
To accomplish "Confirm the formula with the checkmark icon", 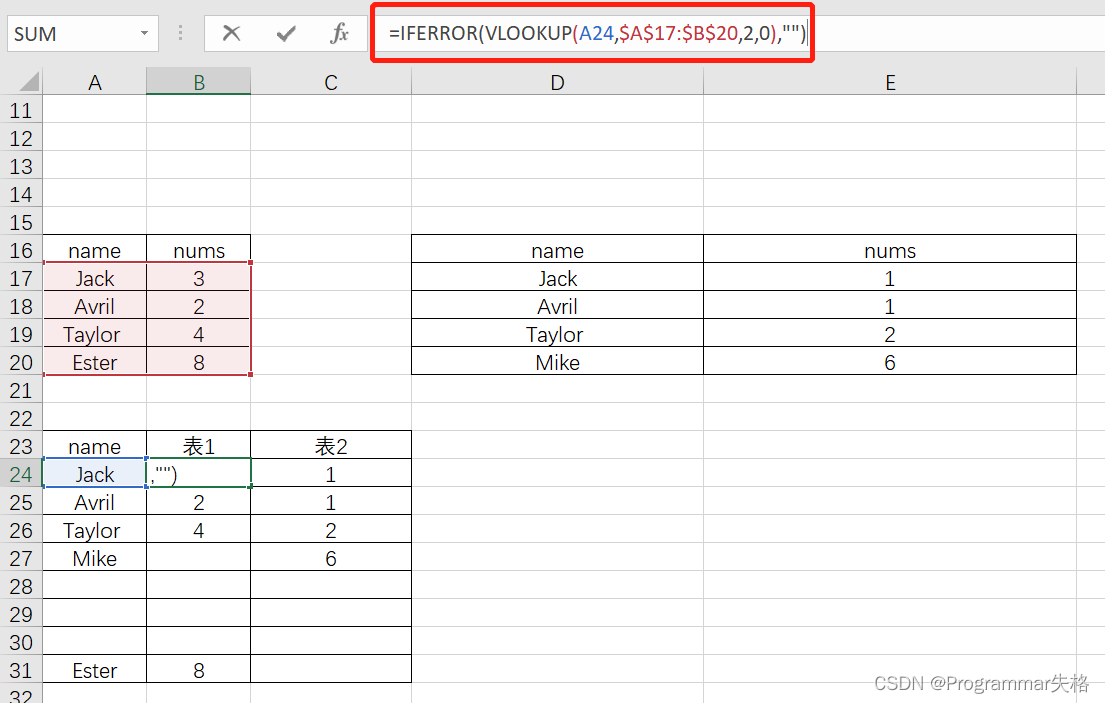I will click(x=285, y=33).
